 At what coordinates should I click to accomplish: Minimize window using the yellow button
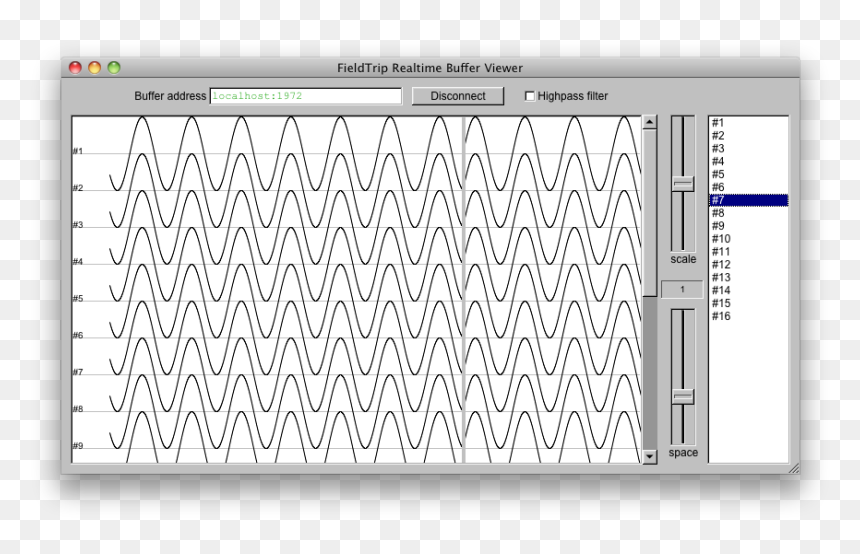coord(94,67)
